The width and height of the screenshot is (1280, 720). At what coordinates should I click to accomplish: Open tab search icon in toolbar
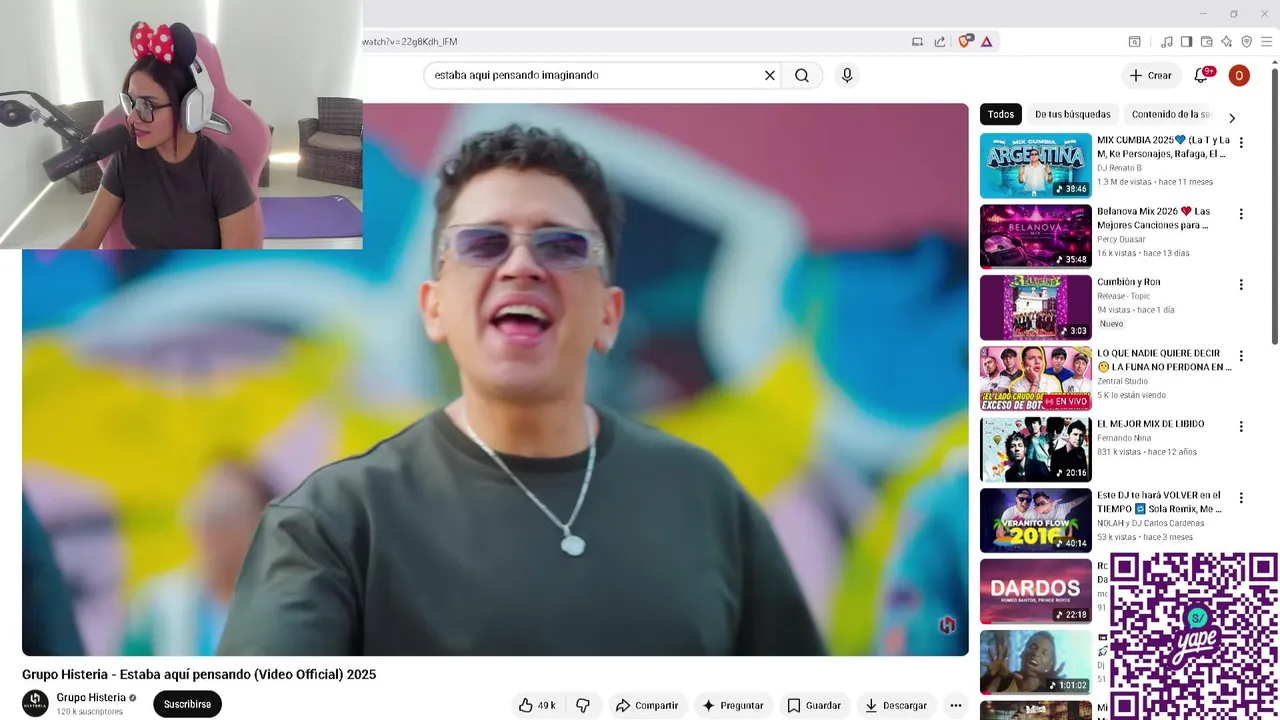click(1135, 41)
